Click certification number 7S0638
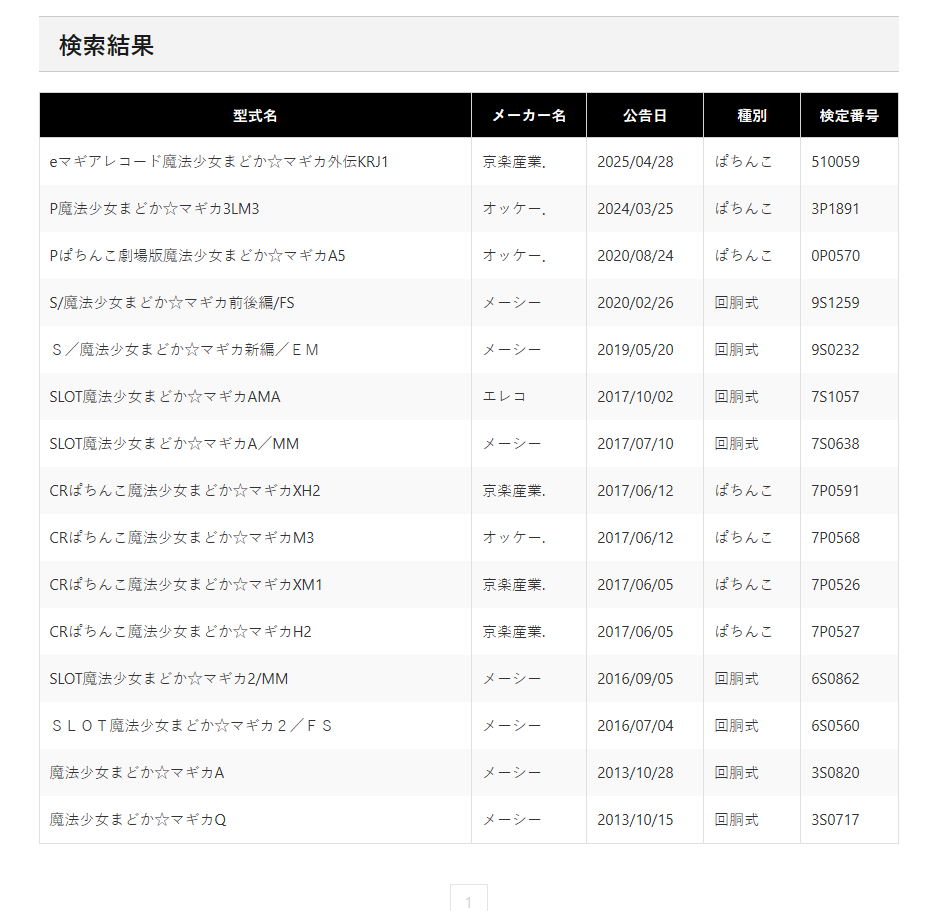 835,444
